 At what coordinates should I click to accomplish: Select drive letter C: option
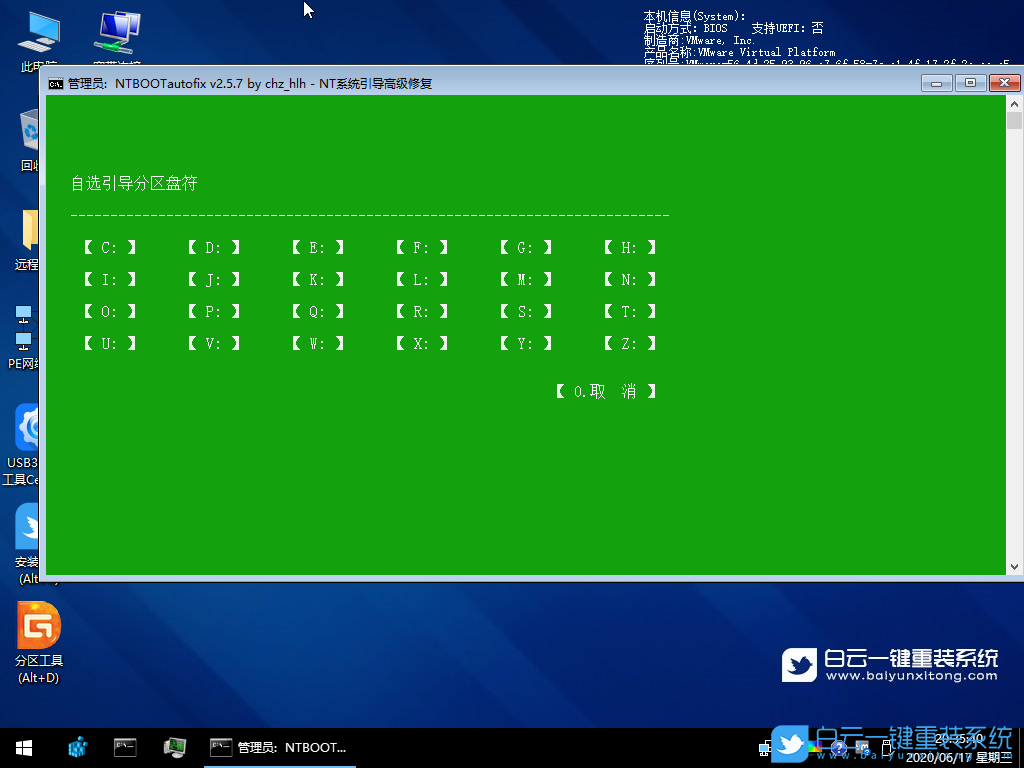pyautogui.click(x=109, y=248)
